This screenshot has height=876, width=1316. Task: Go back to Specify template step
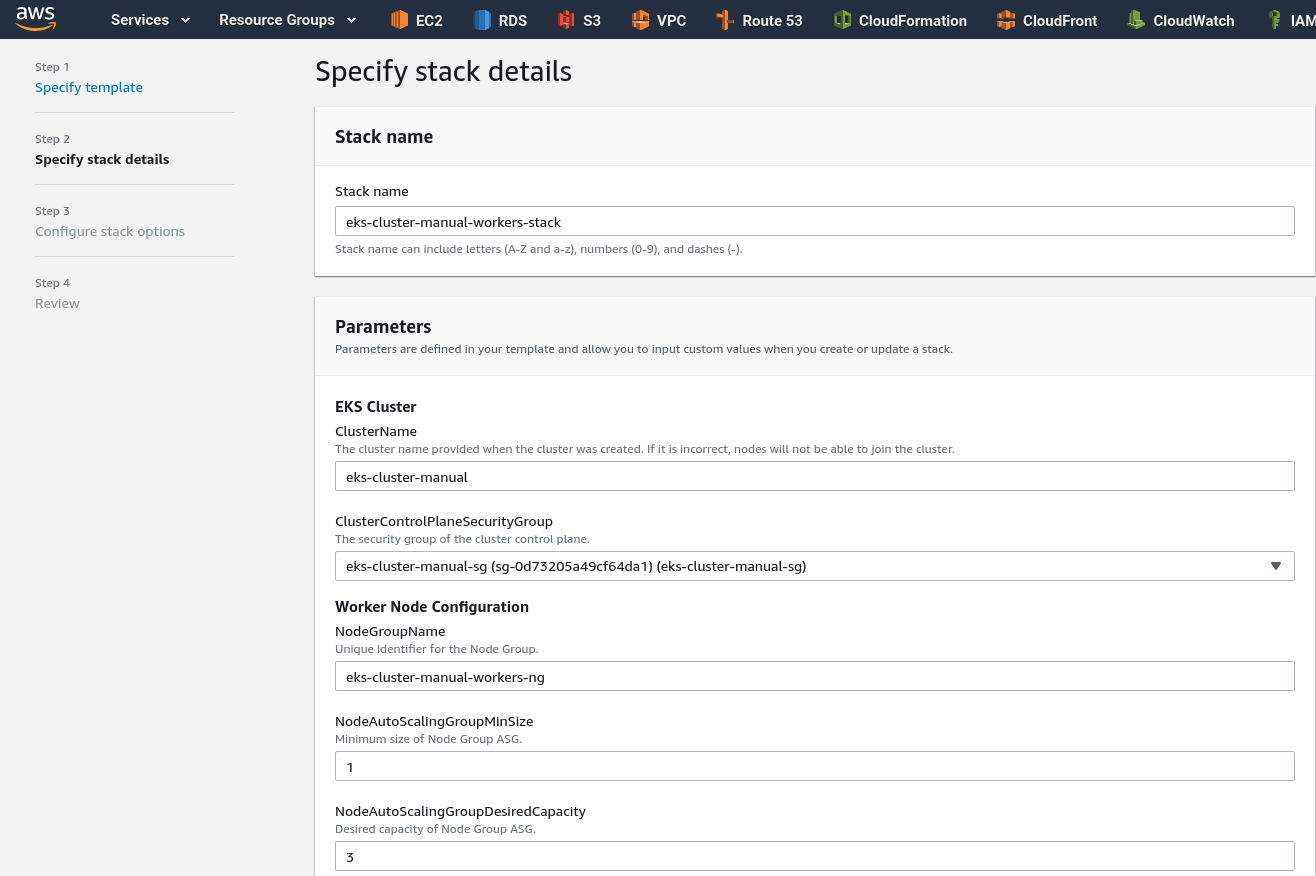point(89,87)
